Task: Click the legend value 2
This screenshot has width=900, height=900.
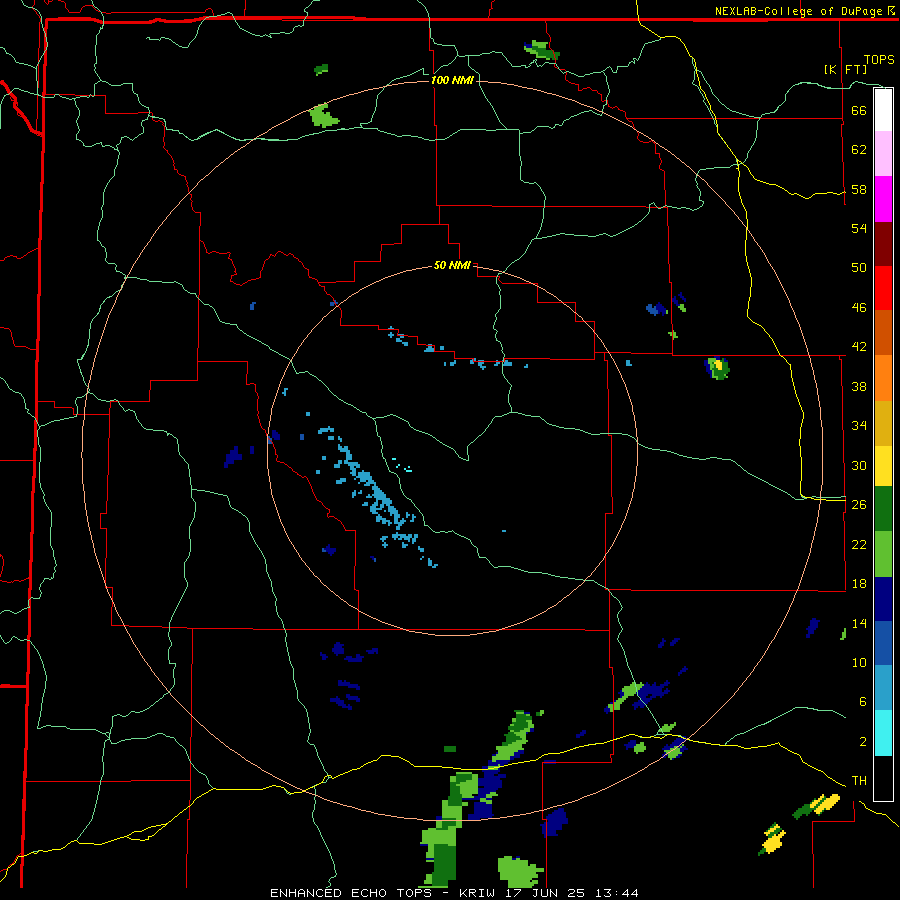Action: tap(862, 742)
